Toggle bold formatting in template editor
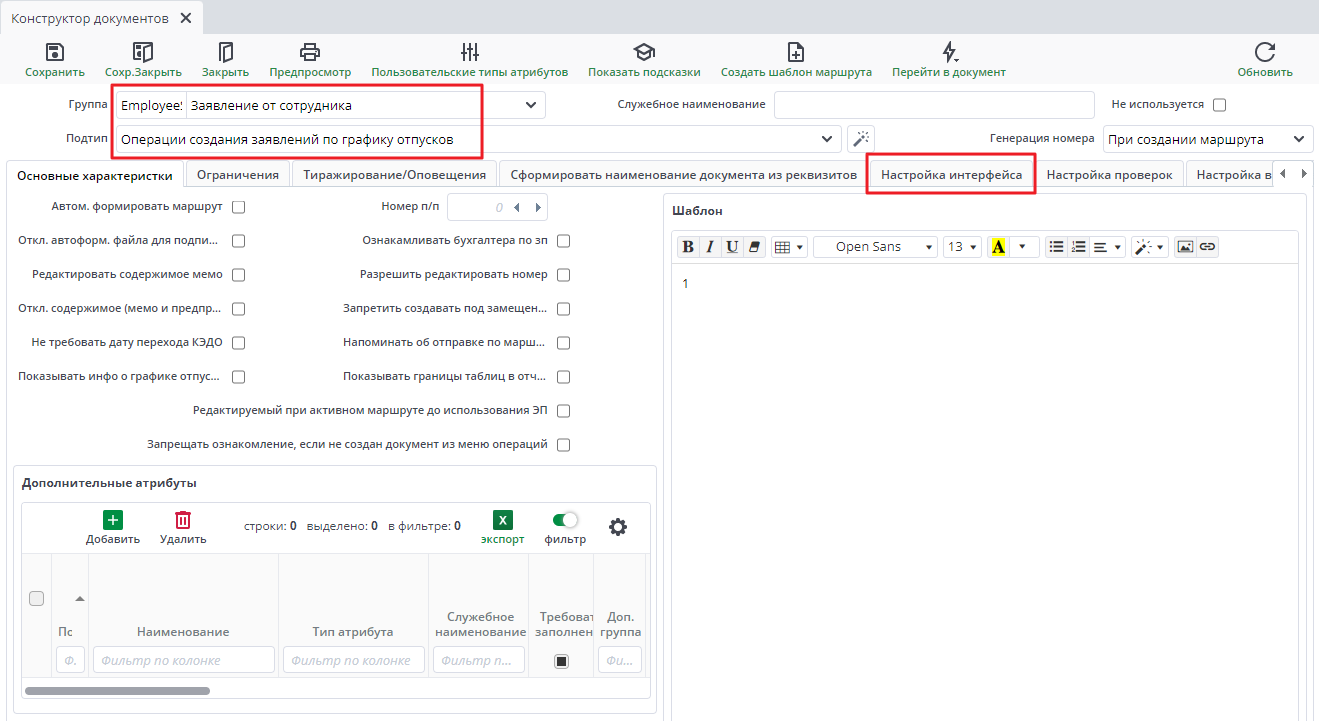1319x721 pixels. [687, 247]
